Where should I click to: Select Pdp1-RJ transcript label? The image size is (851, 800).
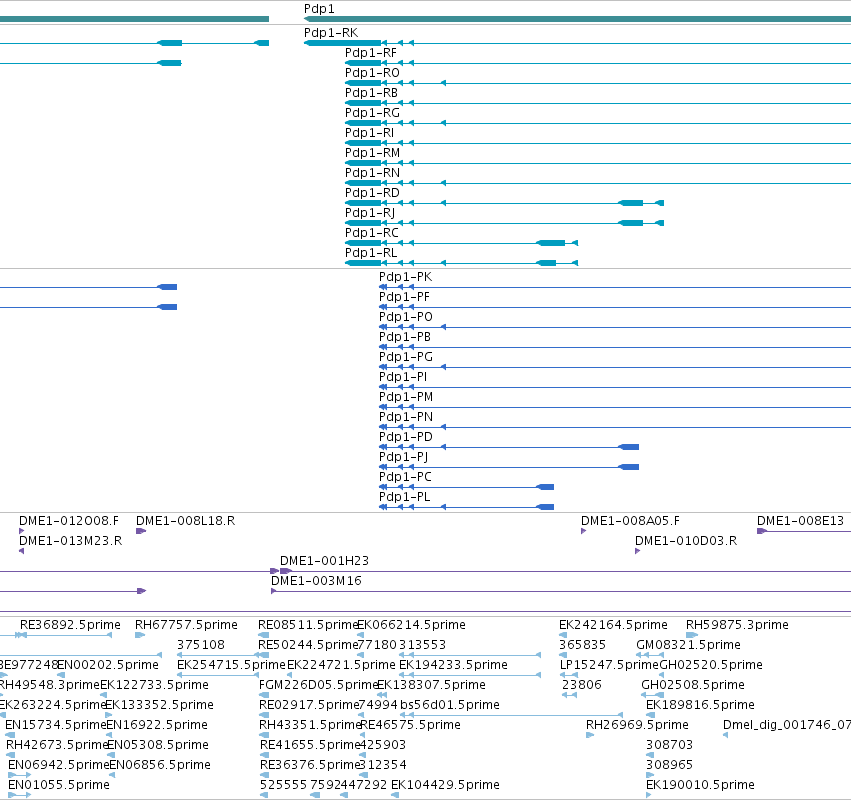pyautogui.click(x=370, y=213)
